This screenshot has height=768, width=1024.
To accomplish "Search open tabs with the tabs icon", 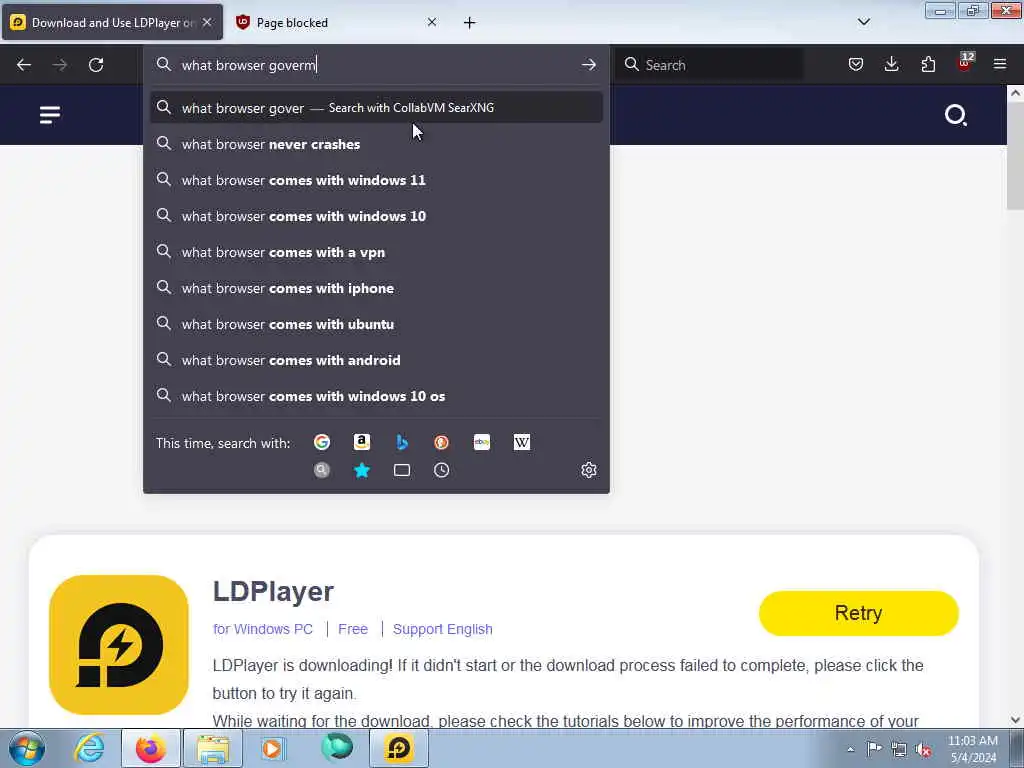I will pos(402,470).
